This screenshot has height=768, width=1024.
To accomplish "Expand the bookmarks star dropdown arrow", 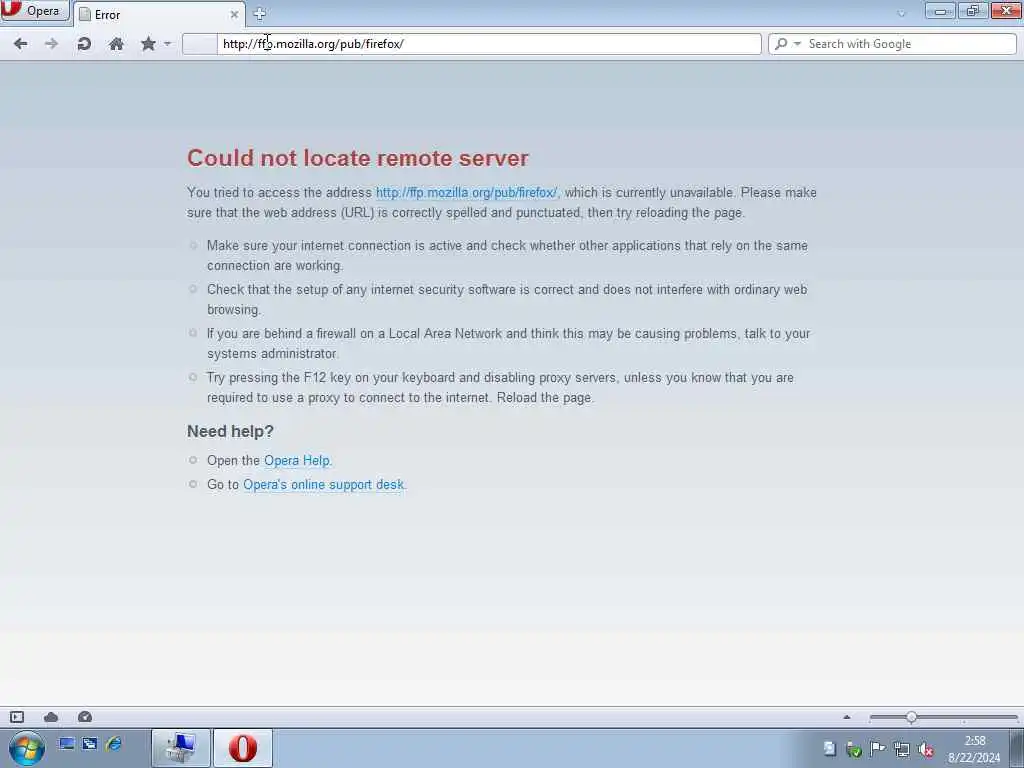I will click(x=168, y=44).
